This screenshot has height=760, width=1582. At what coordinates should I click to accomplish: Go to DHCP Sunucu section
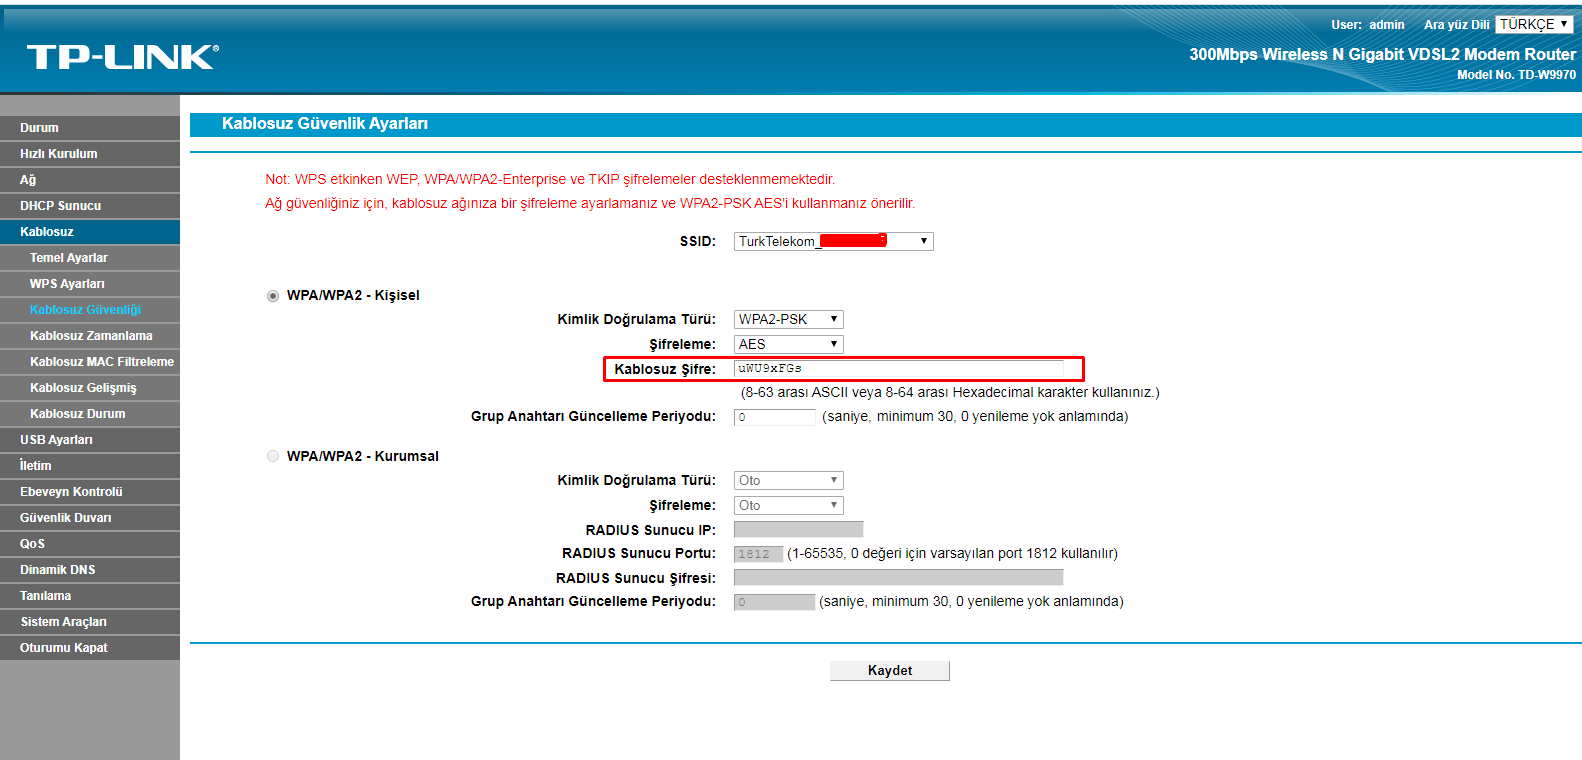pos(90,206)
